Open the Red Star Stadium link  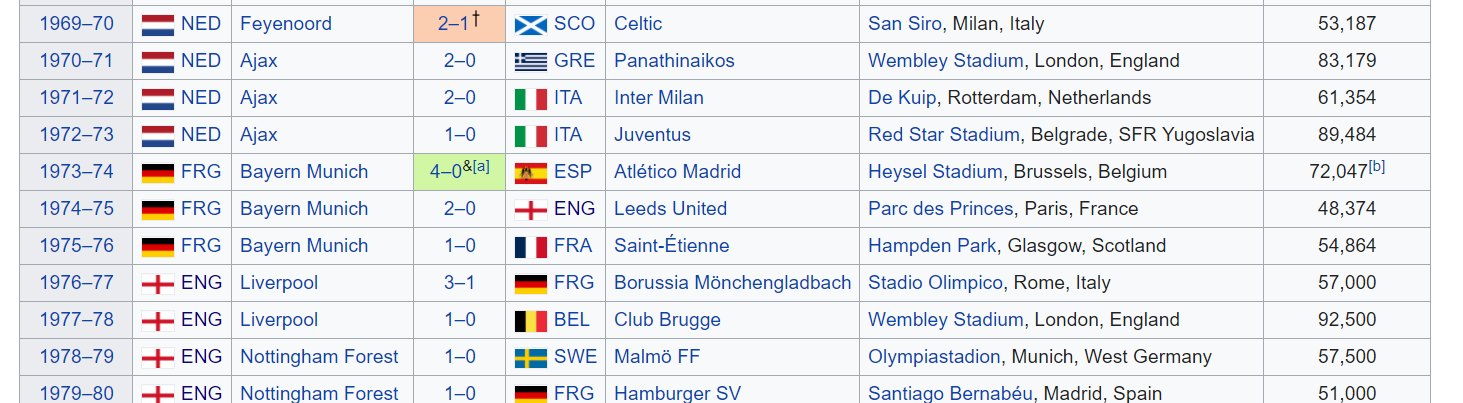[x=943, y=135]
